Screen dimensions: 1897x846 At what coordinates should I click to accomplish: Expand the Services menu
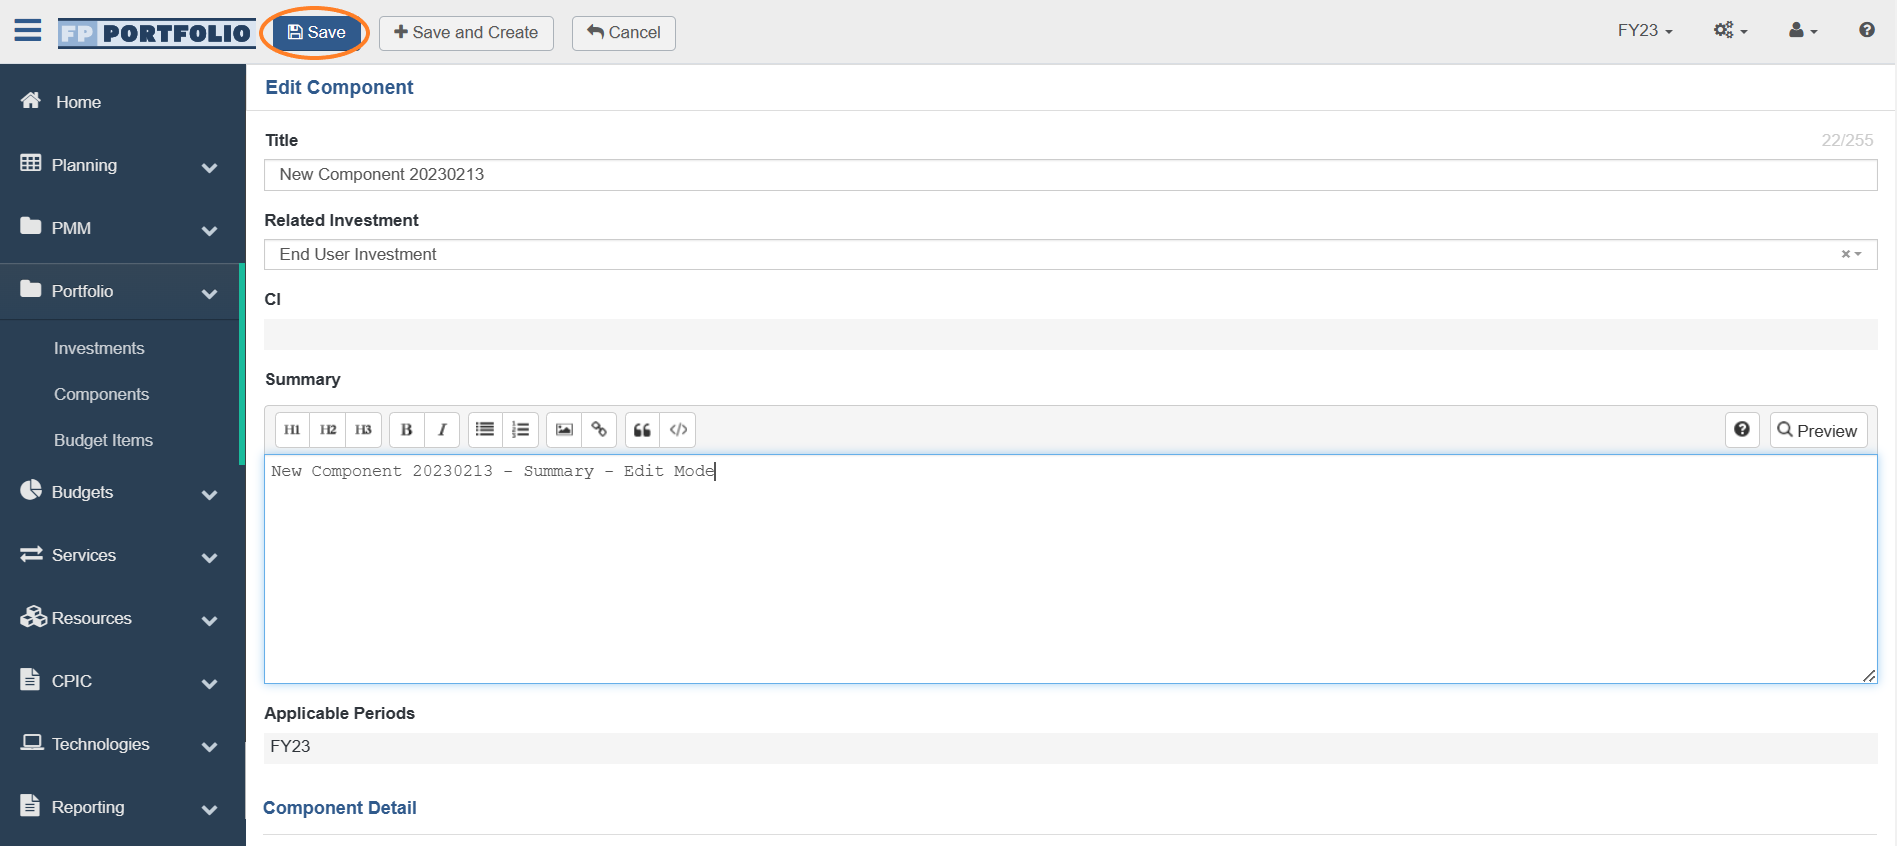point(120,555)
